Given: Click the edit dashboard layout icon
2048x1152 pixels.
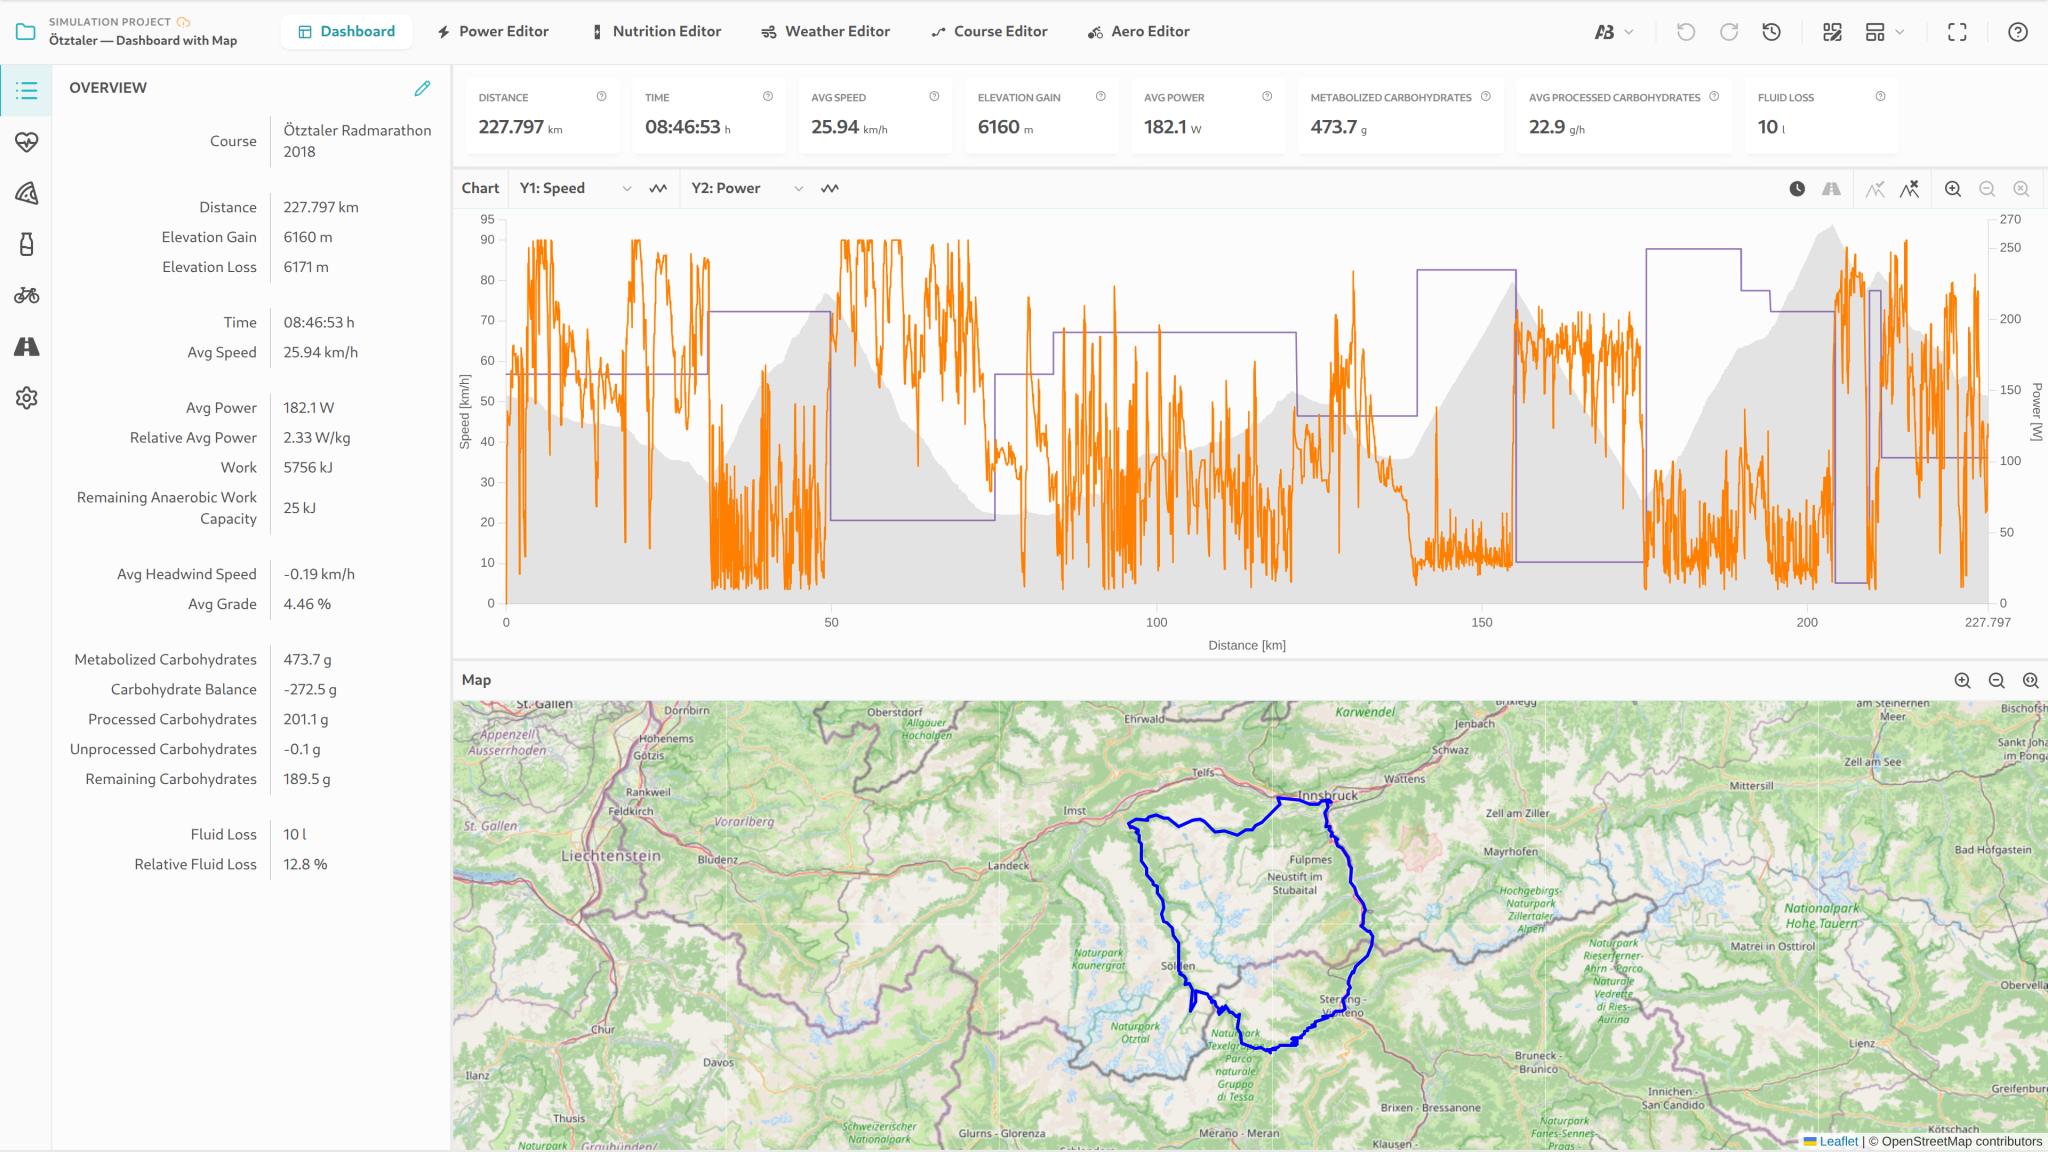Looking at the screenshot, I should click(1832, 32).
